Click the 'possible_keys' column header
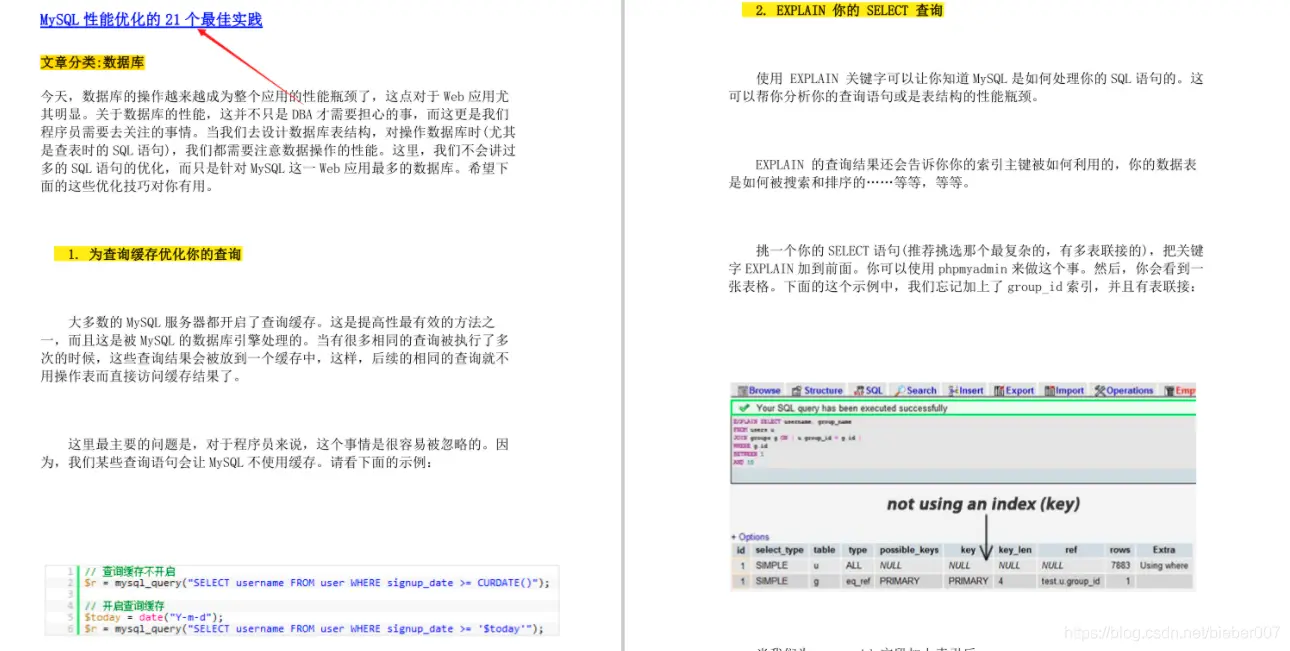The image size is (1290, 651). coord(909,550)
